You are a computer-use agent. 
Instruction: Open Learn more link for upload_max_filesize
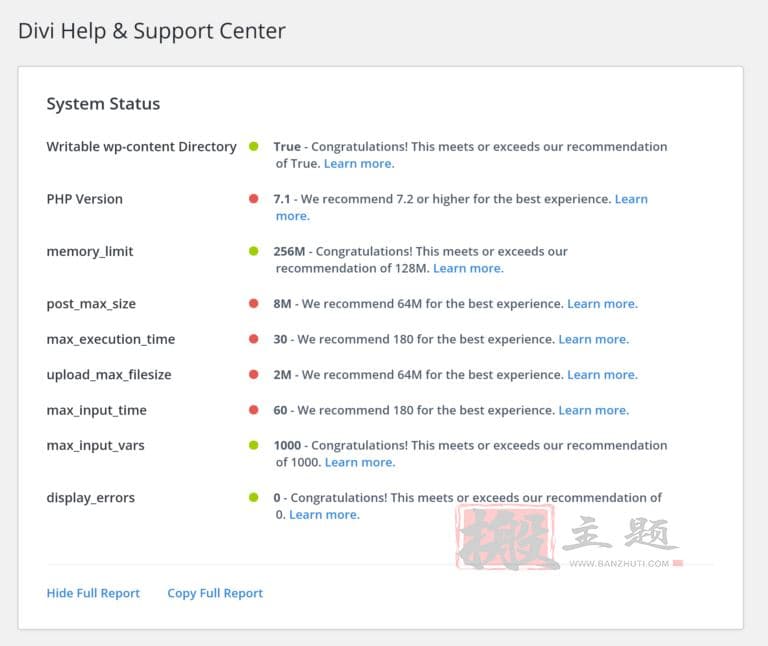(602, 375)
